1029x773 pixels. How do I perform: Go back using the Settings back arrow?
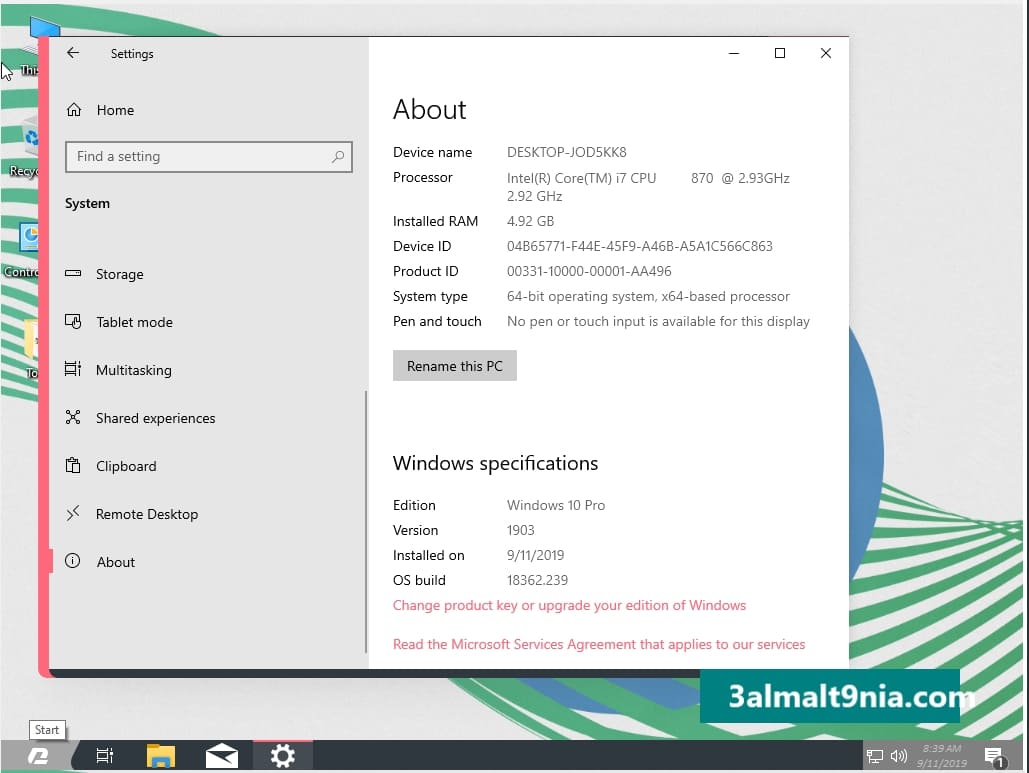pos(73,53)
